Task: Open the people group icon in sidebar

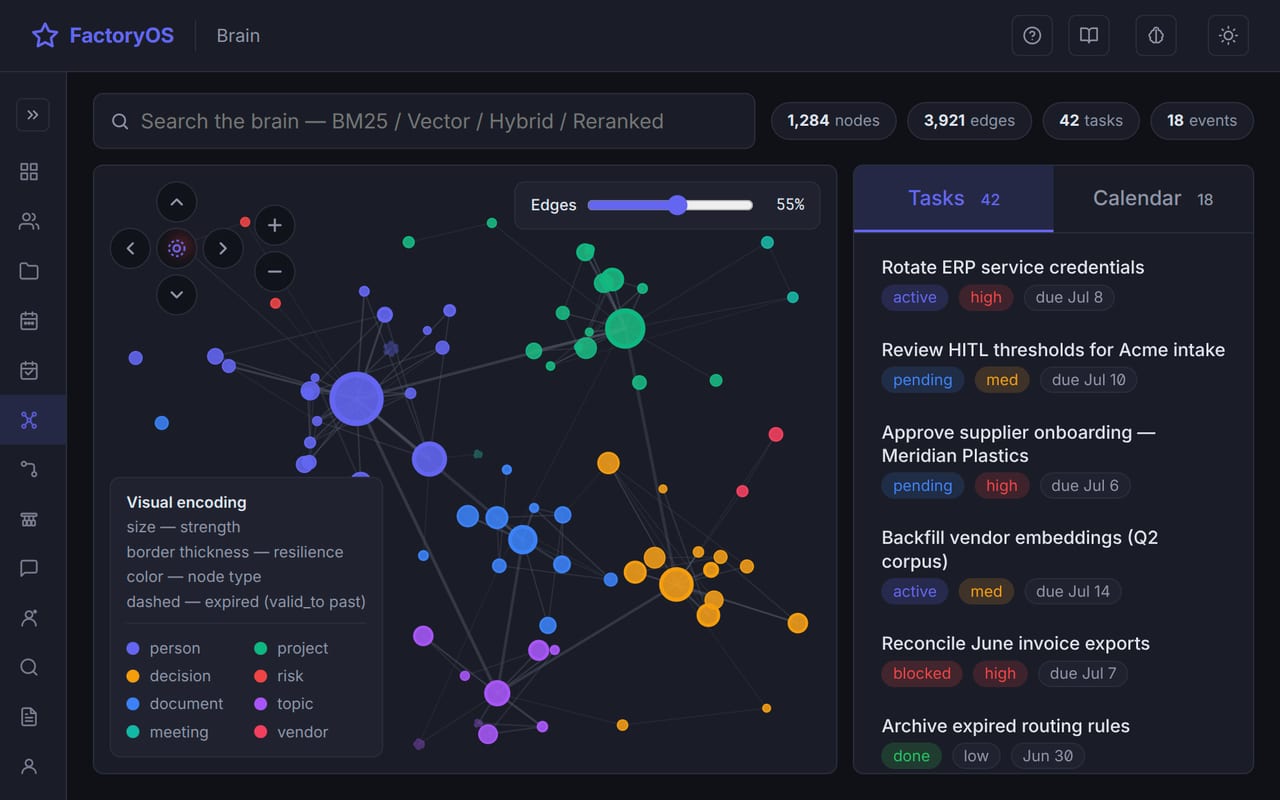Action: [x=29, y=222]
